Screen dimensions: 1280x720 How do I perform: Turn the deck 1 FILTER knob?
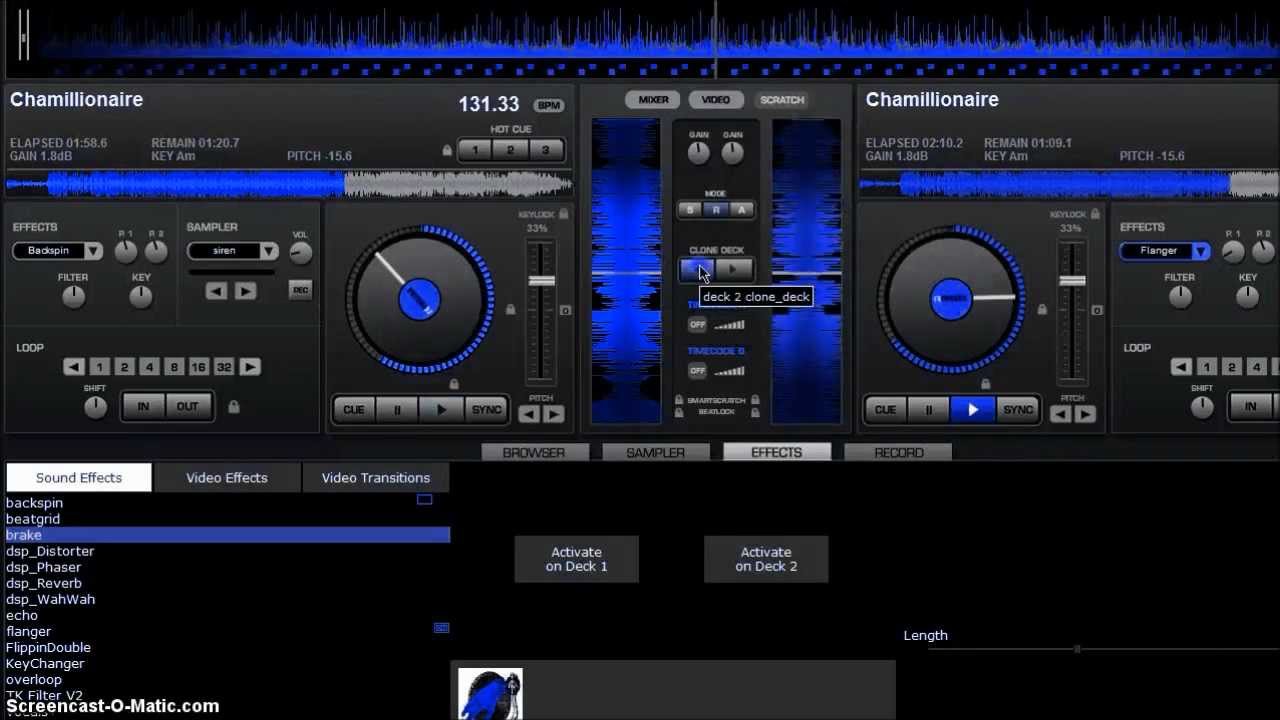pos(73,297)
